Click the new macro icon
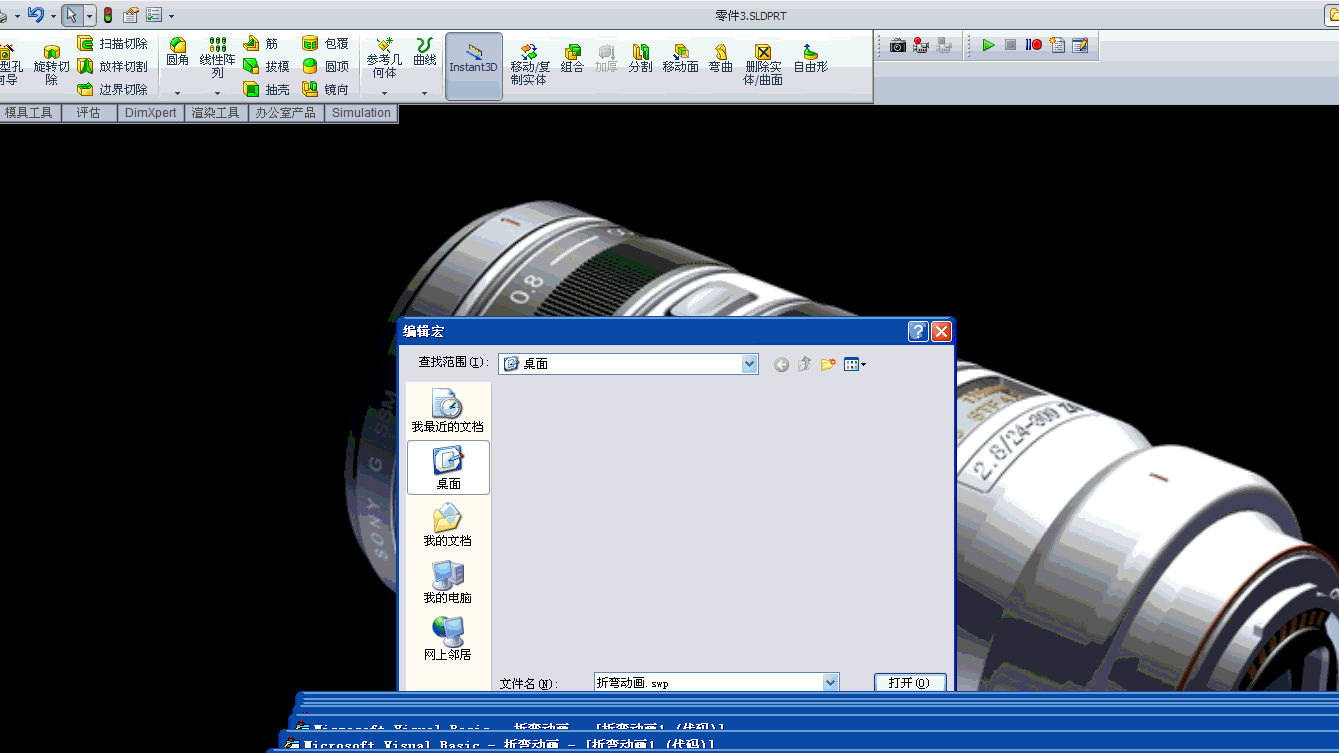This screenshot has height=753, width=1339. coord(1057,45)
